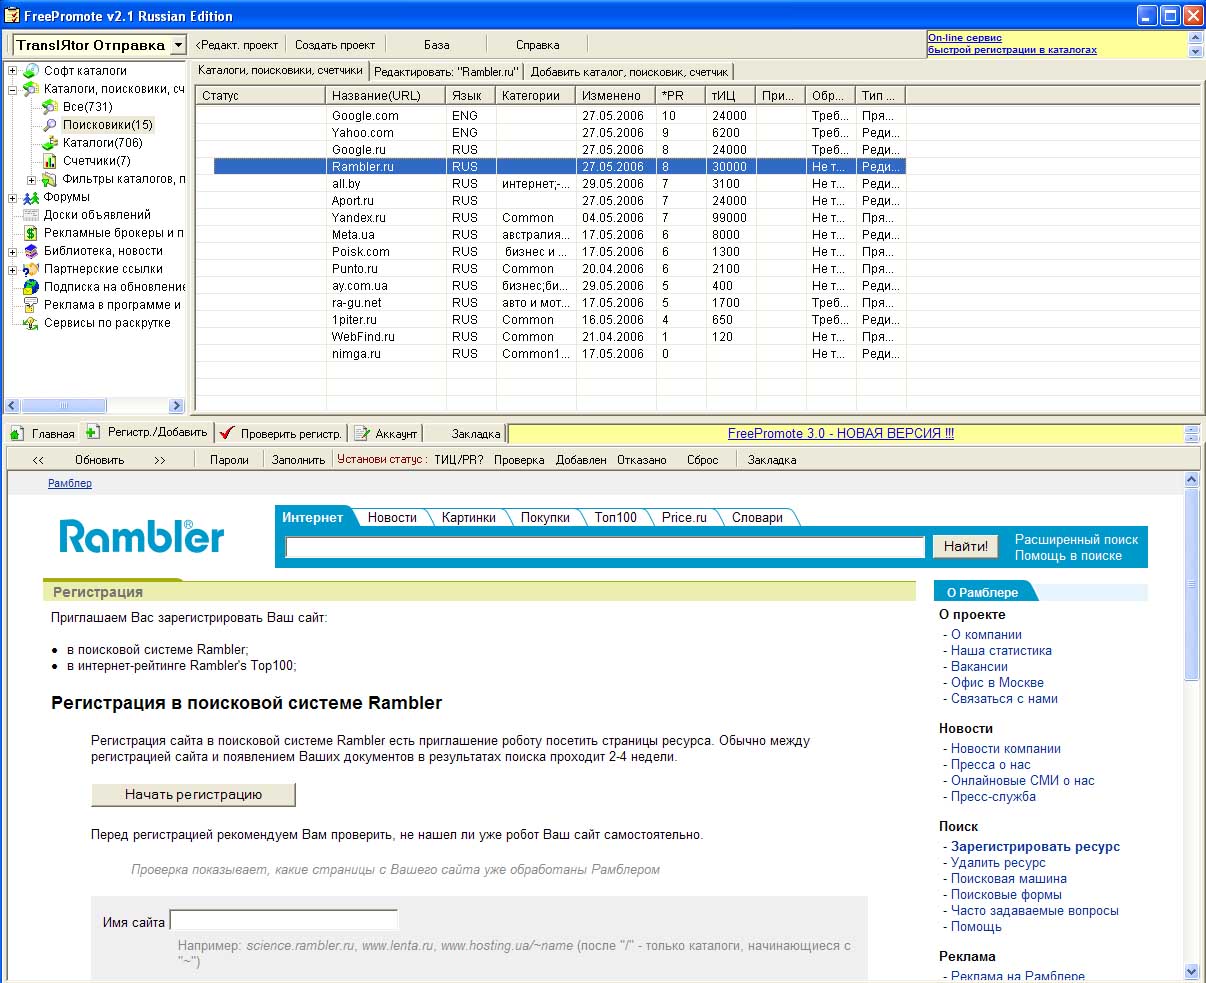Image resolution: width=1206 pixels, height=983 pixels.
Task: Open the Редакт. проект menu
Action: click(238, 45)
